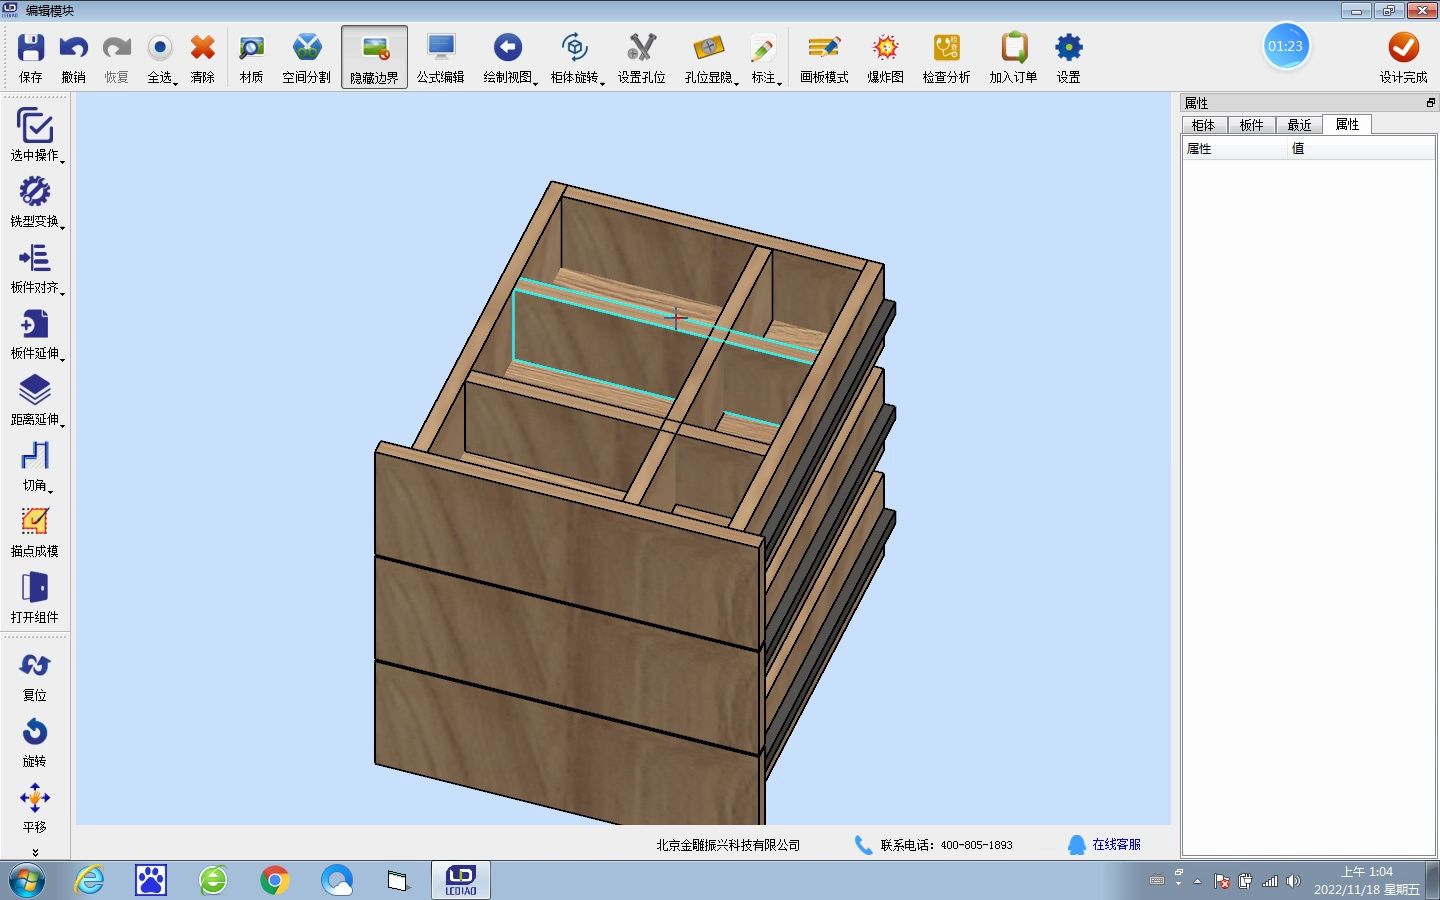Click 打开组件 (Open component) icon
This screenshot has height=900, width=1440.
(x=35, y=588)
